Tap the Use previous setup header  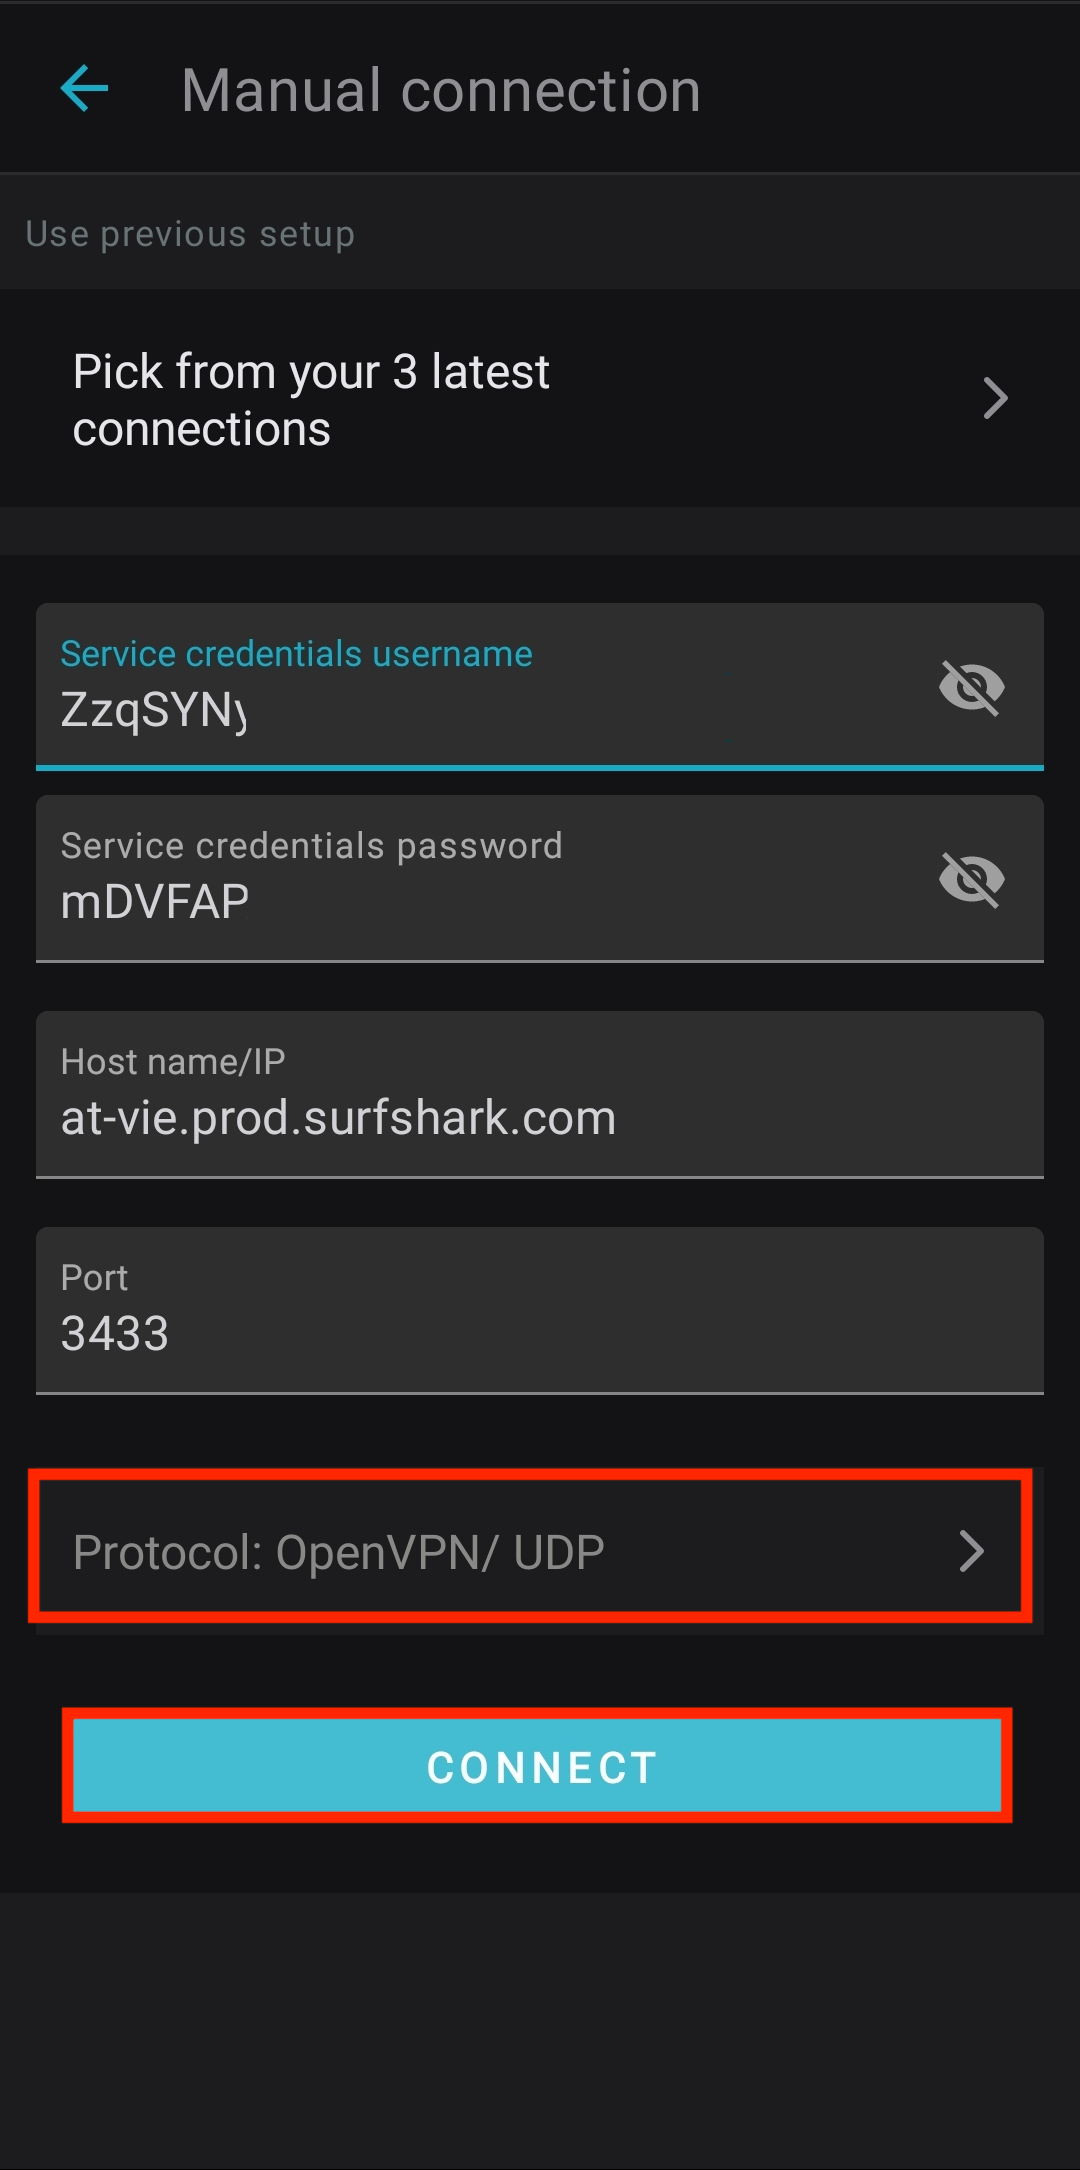[190, 234]
